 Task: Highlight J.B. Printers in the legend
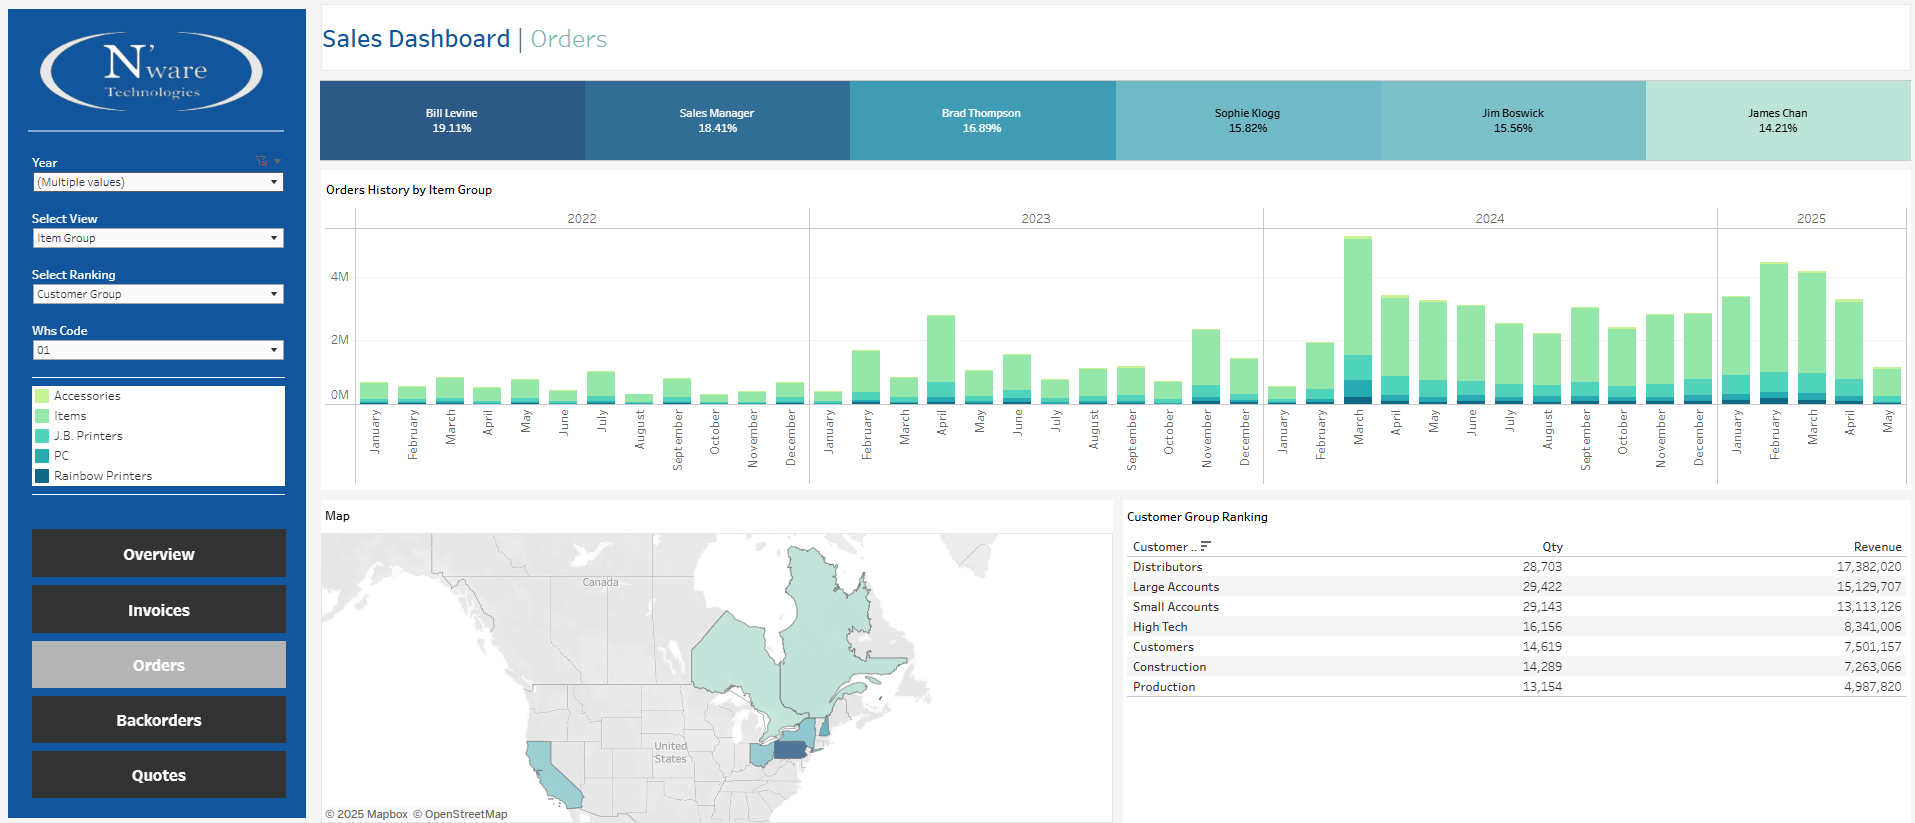pos(88,436)
